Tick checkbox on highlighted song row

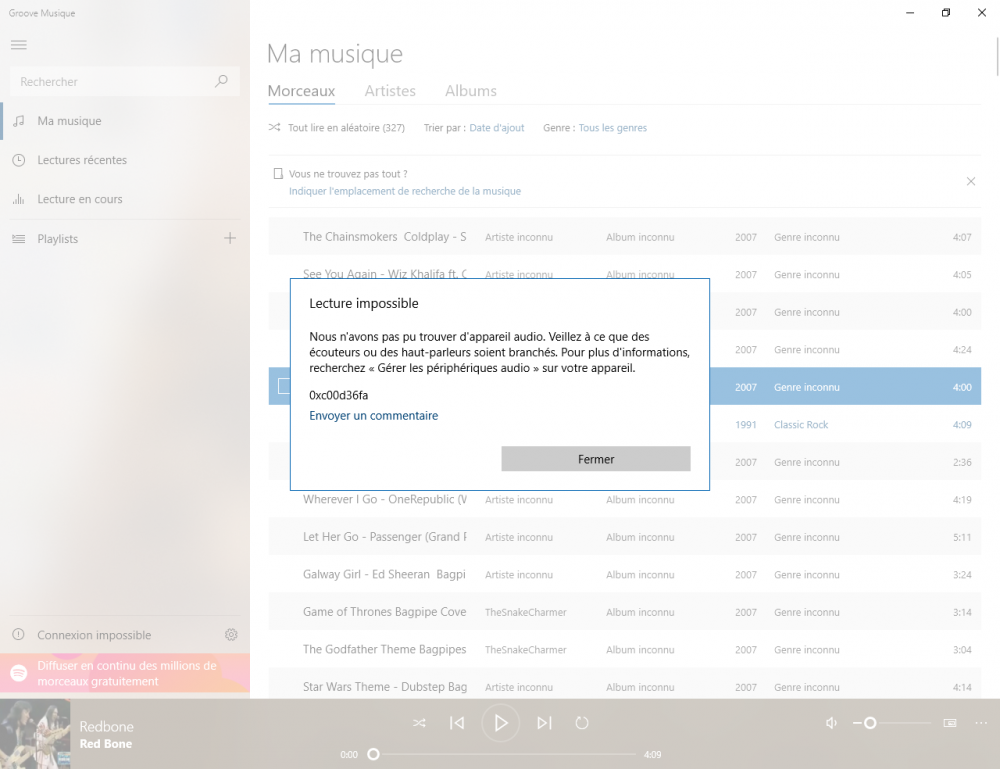coord(284,386)
